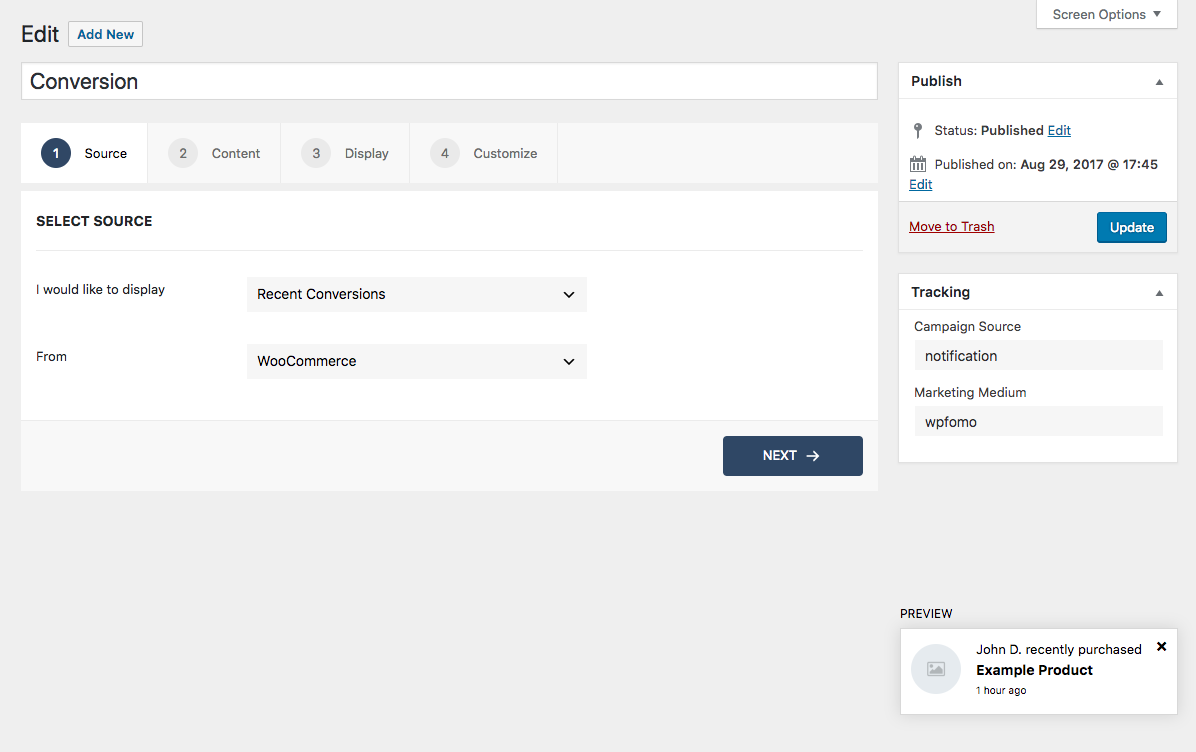The image size is (1196, 752).
Task: Open the WooCommerce source dropdown
Action: point(416,361)
